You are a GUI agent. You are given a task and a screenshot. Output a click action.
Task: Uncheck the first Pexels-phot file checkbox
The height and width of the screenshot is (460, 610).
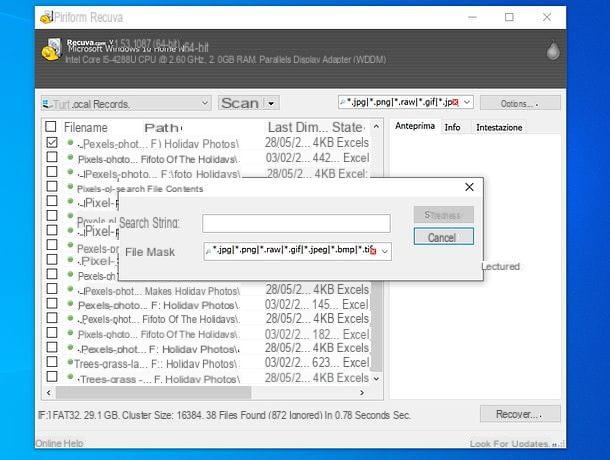tap(52, 142)
